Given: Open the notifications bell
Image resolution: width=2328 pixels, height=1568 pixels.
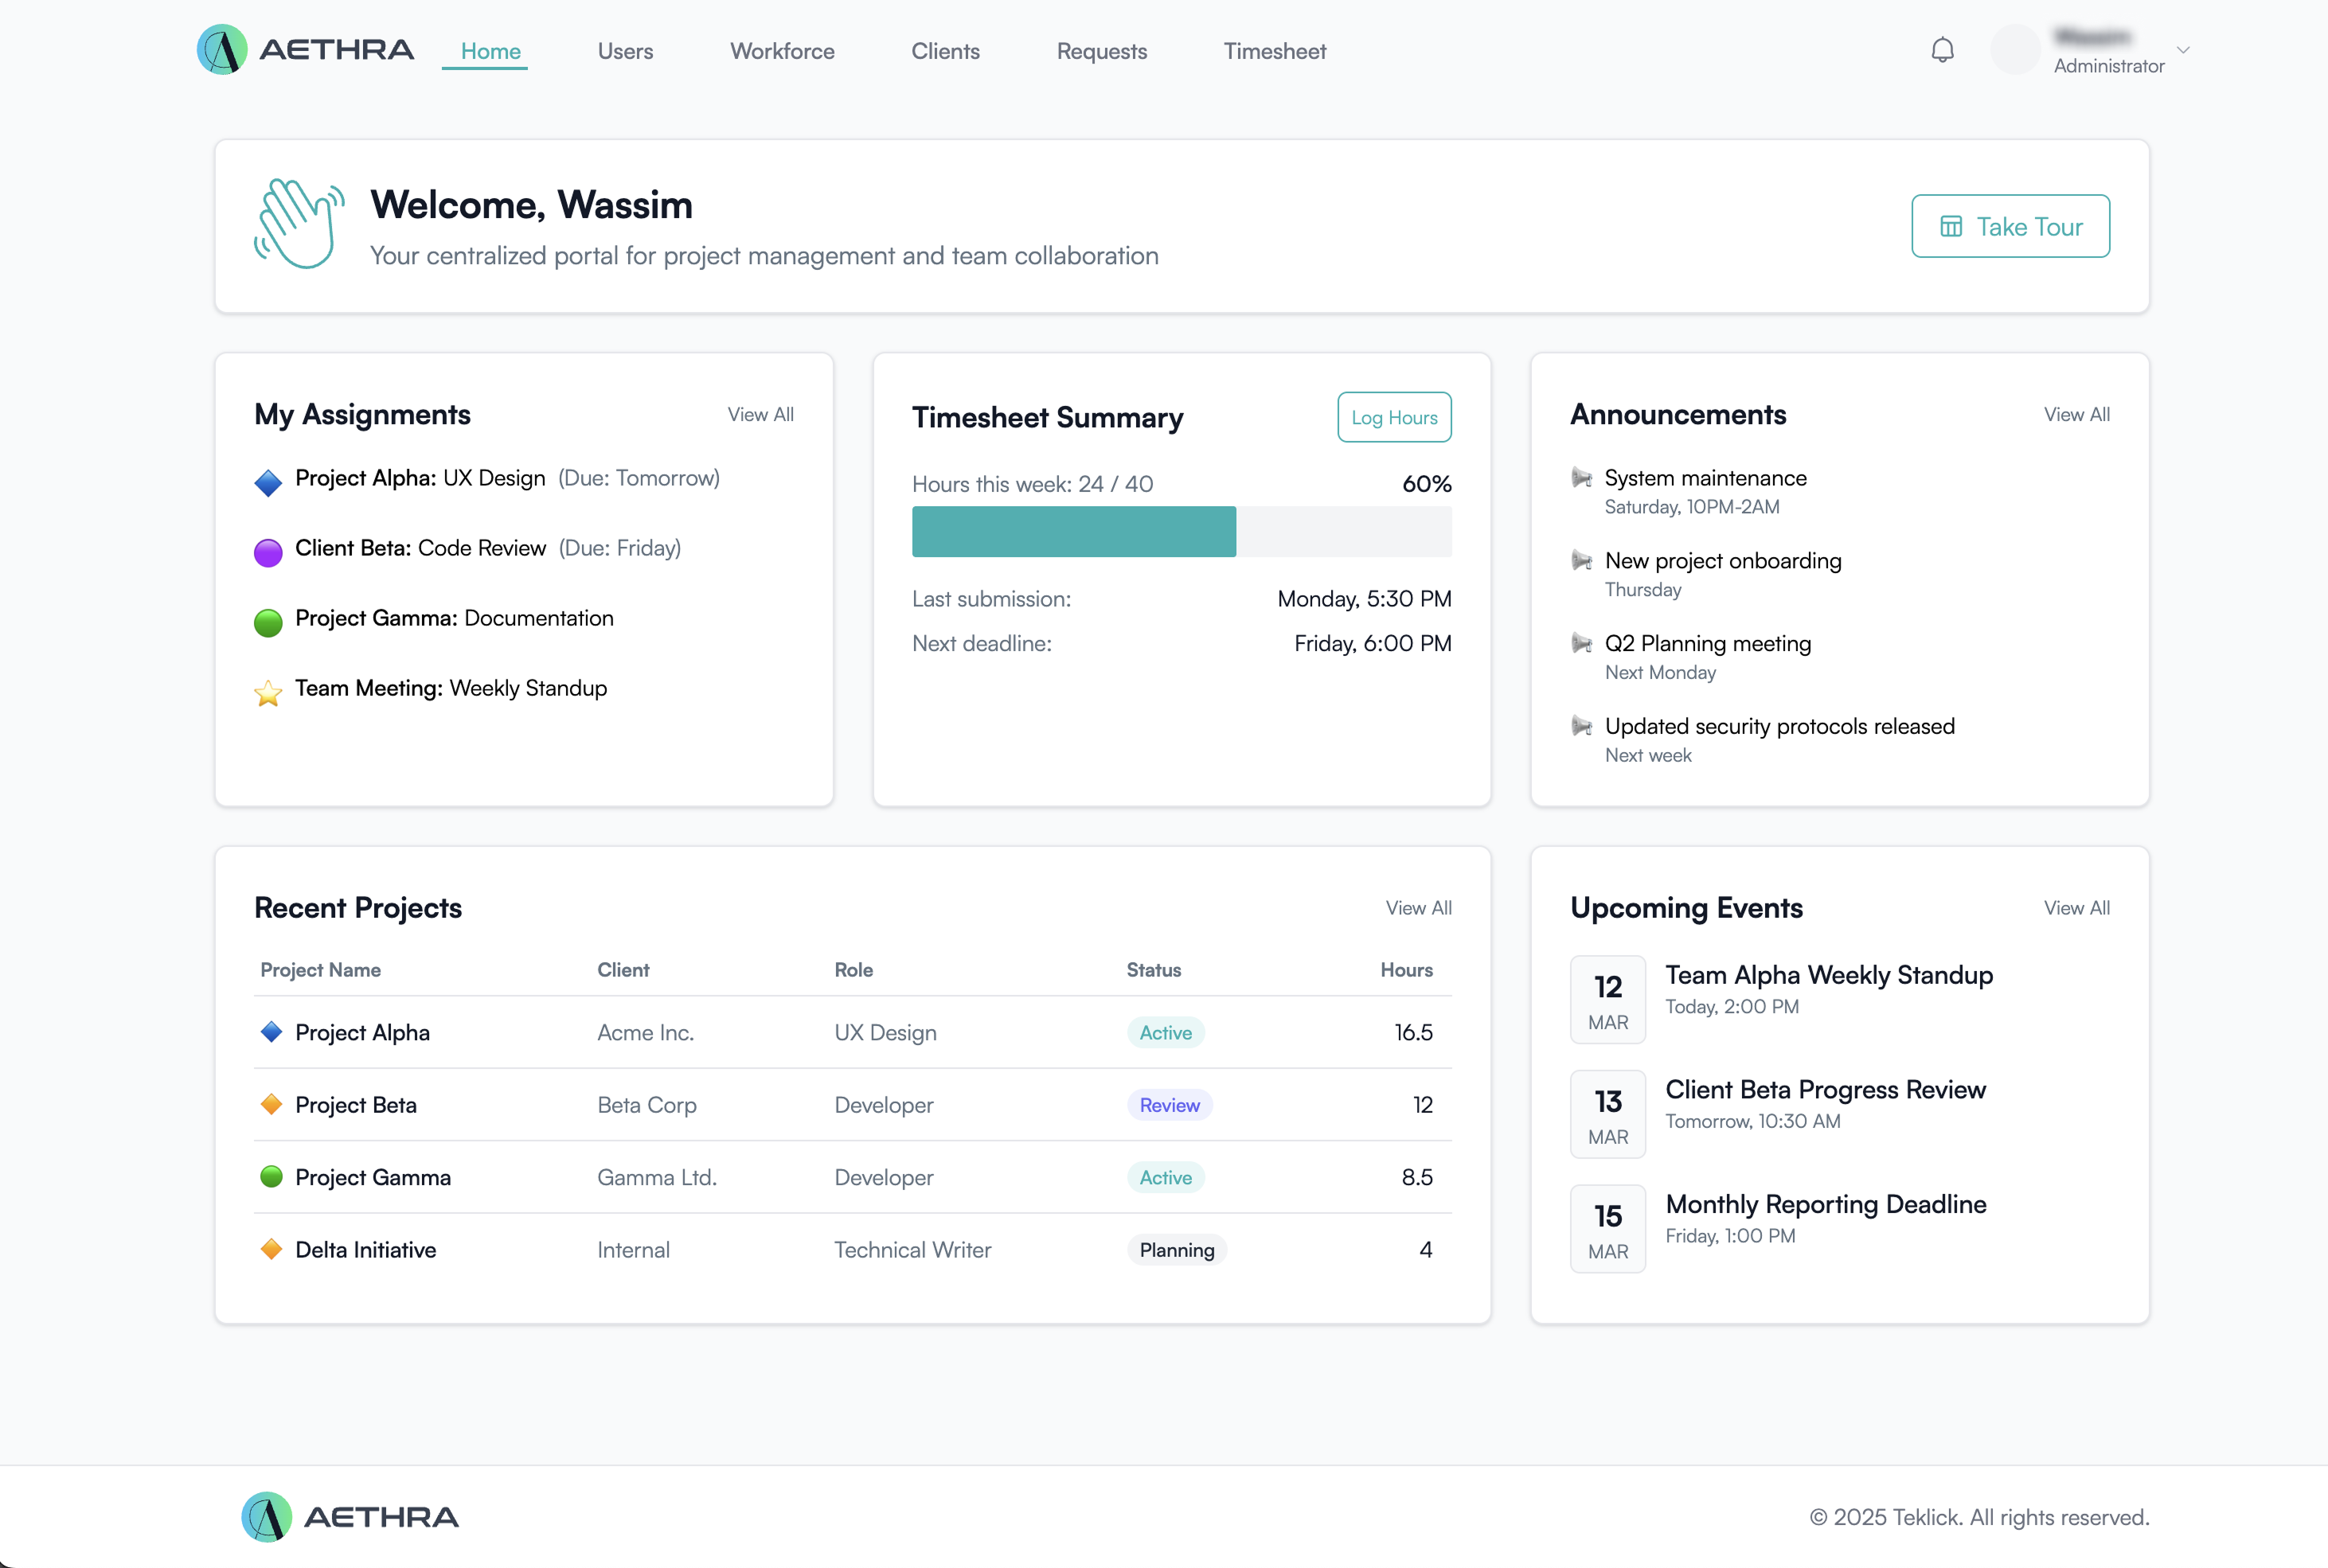Looking at the screenshot, I should [1942, 50].
